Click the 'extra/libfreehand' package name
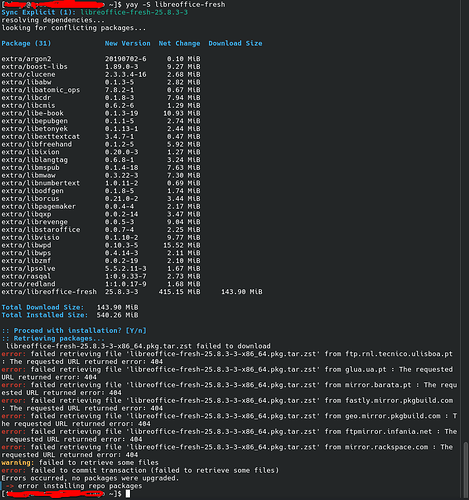The width and height of the screenshot is (469, 500). [x=37, y=144]
